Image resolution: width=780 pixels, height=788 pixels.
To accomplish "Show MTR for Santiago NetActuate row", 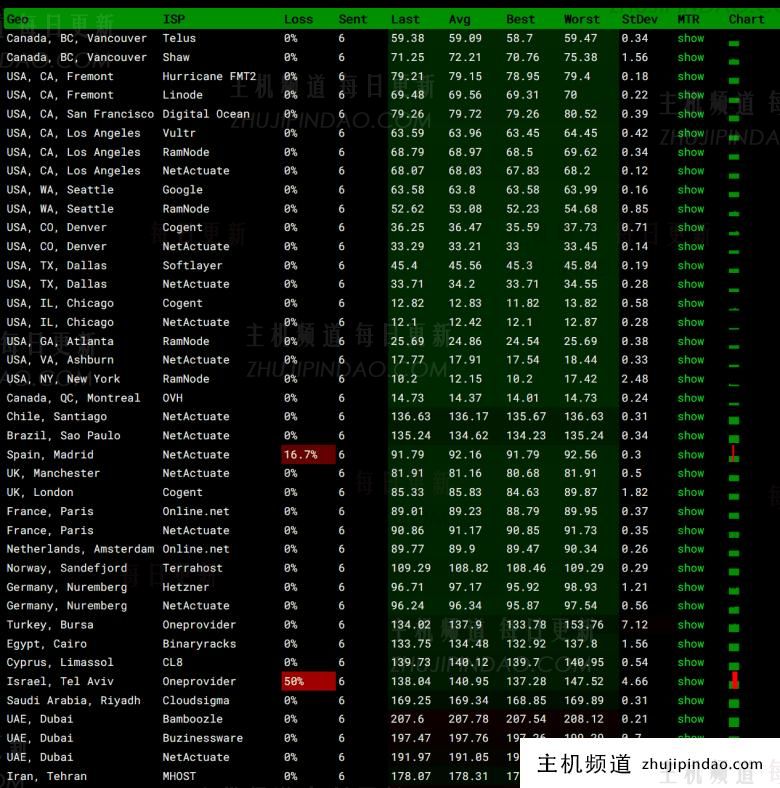I will coord(691,417).
